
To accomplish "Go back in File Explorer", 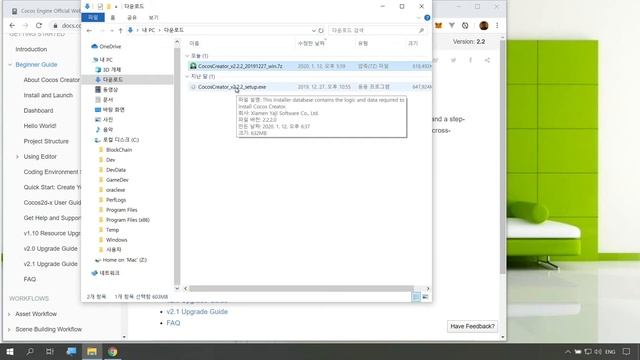I will [x=89, y=30].
